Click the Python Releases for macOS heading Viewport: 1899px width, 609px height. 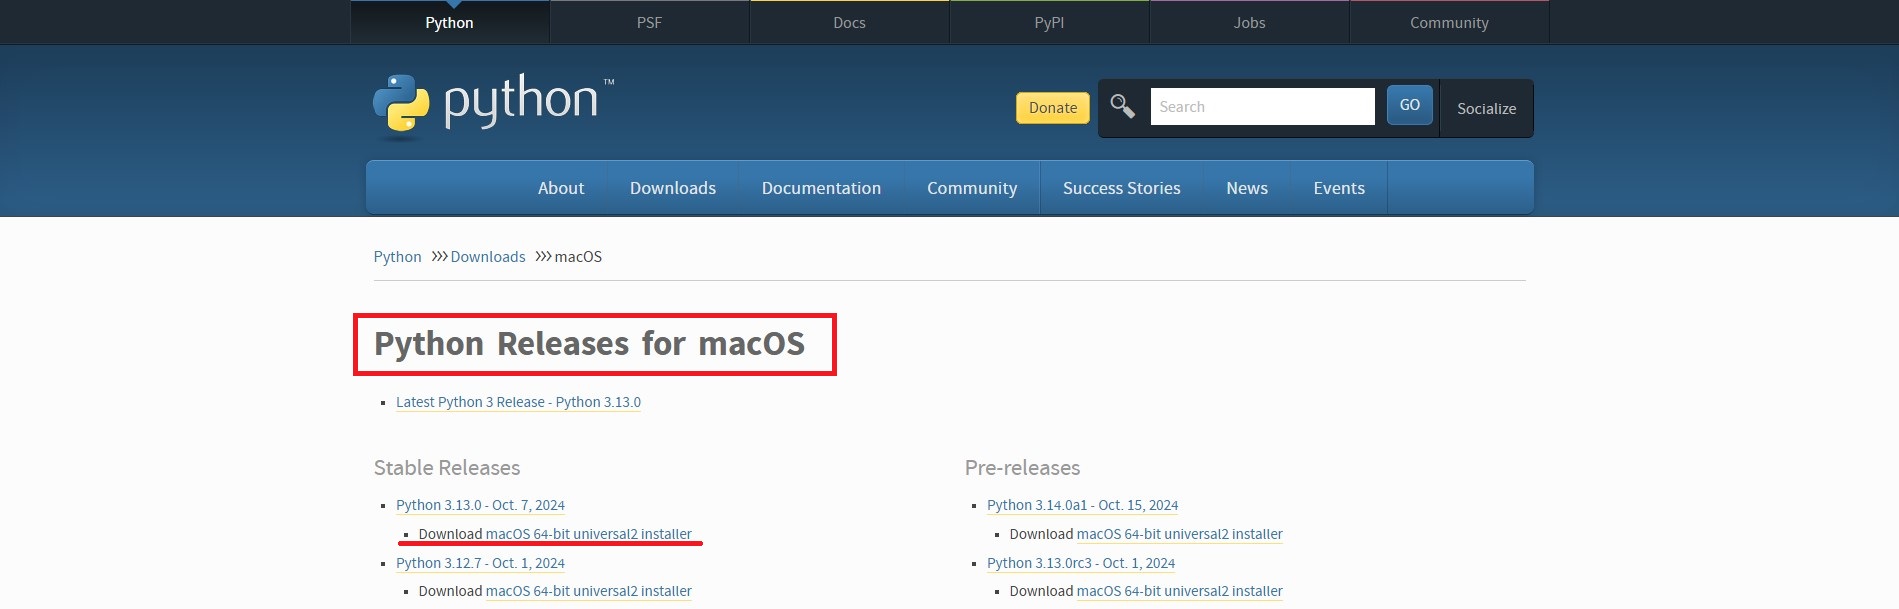click(589, 344)
